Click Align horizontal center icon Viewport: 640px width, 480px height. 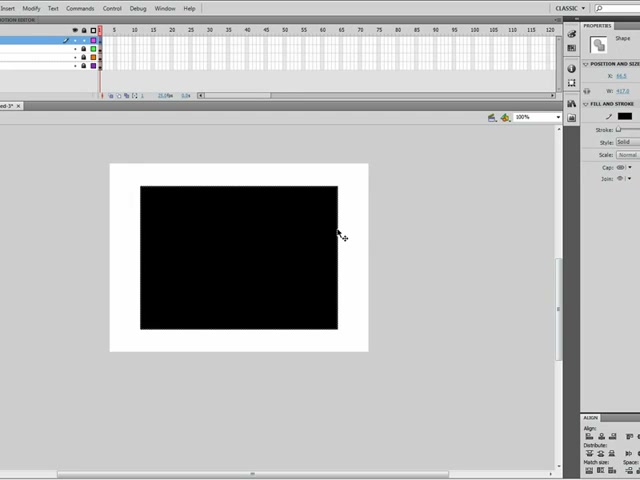tap(601, 436)
